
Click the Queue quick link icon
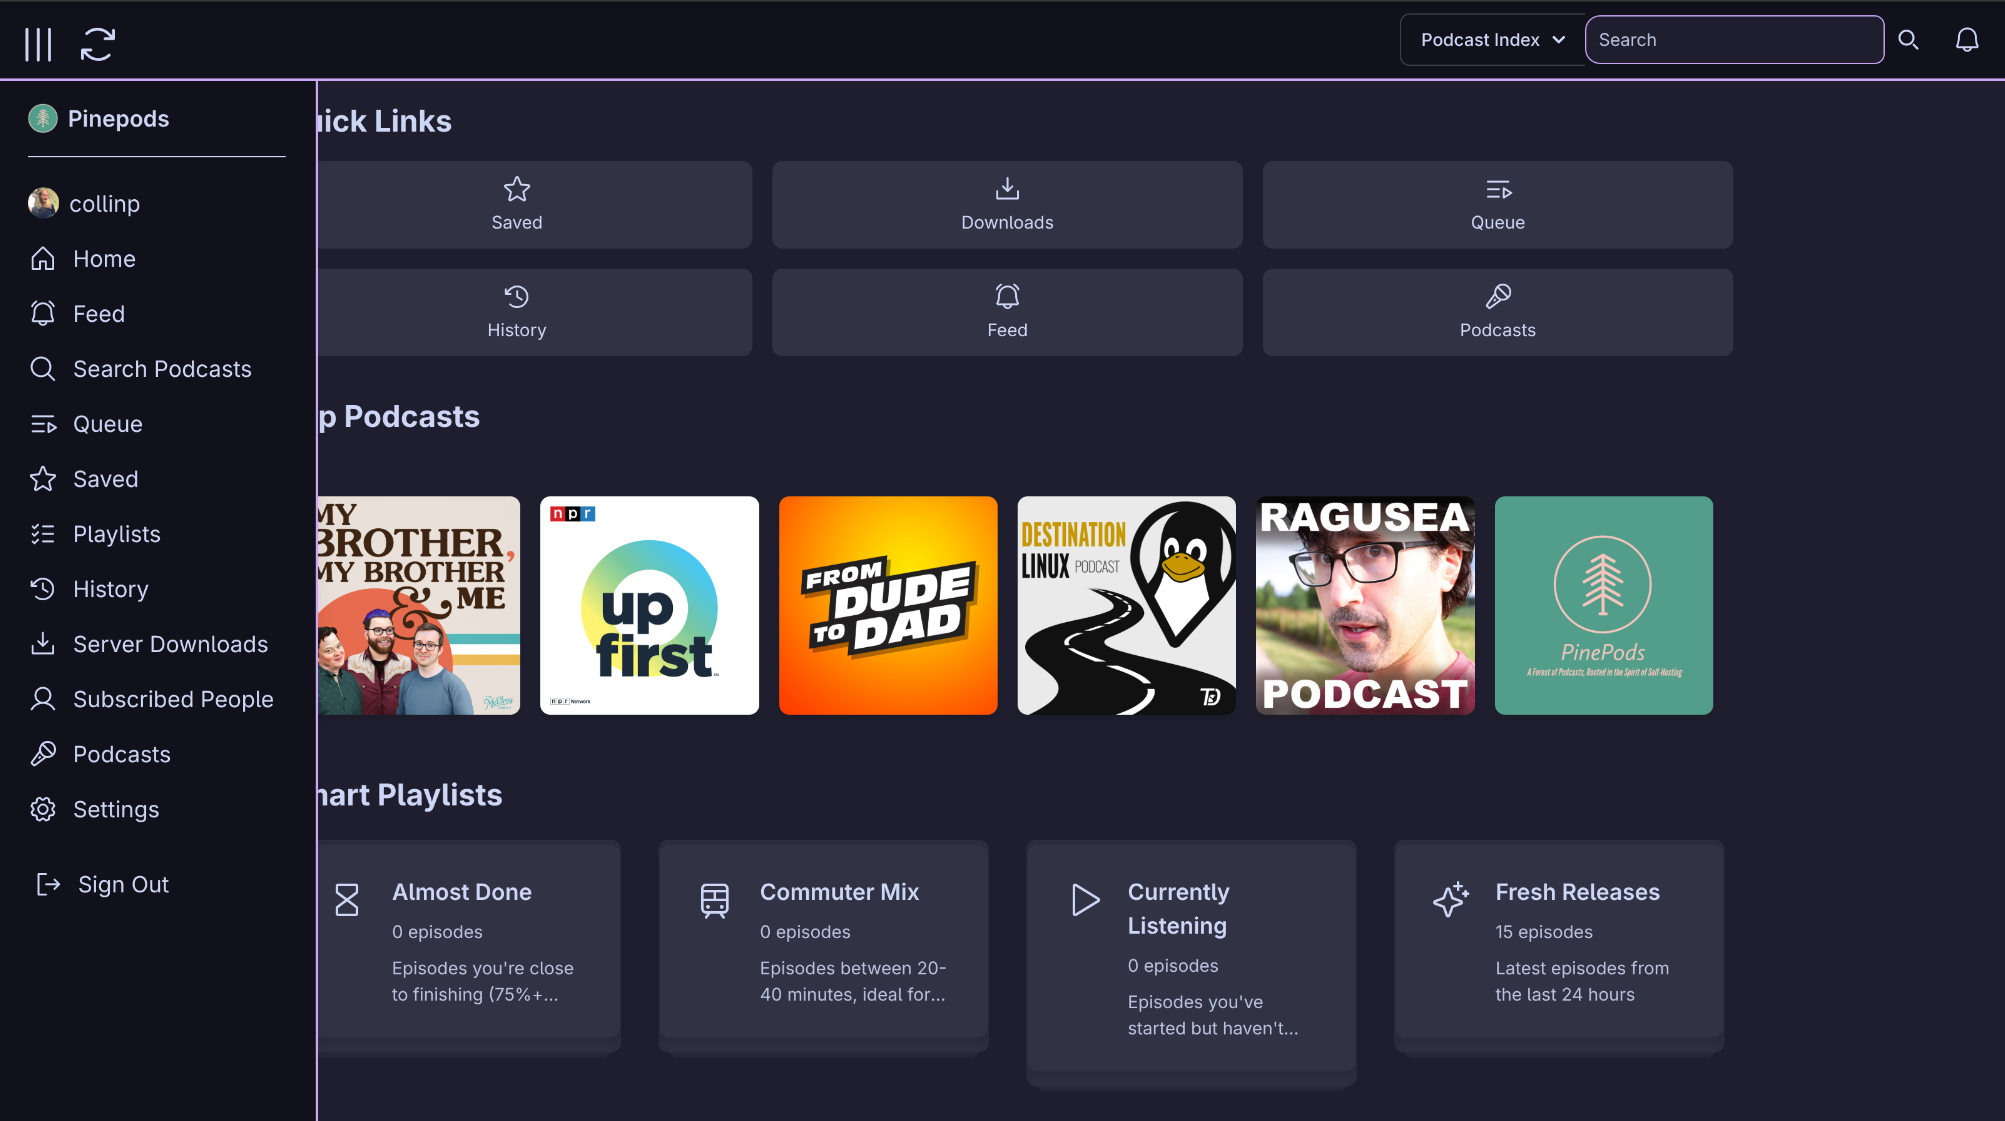1497,190
